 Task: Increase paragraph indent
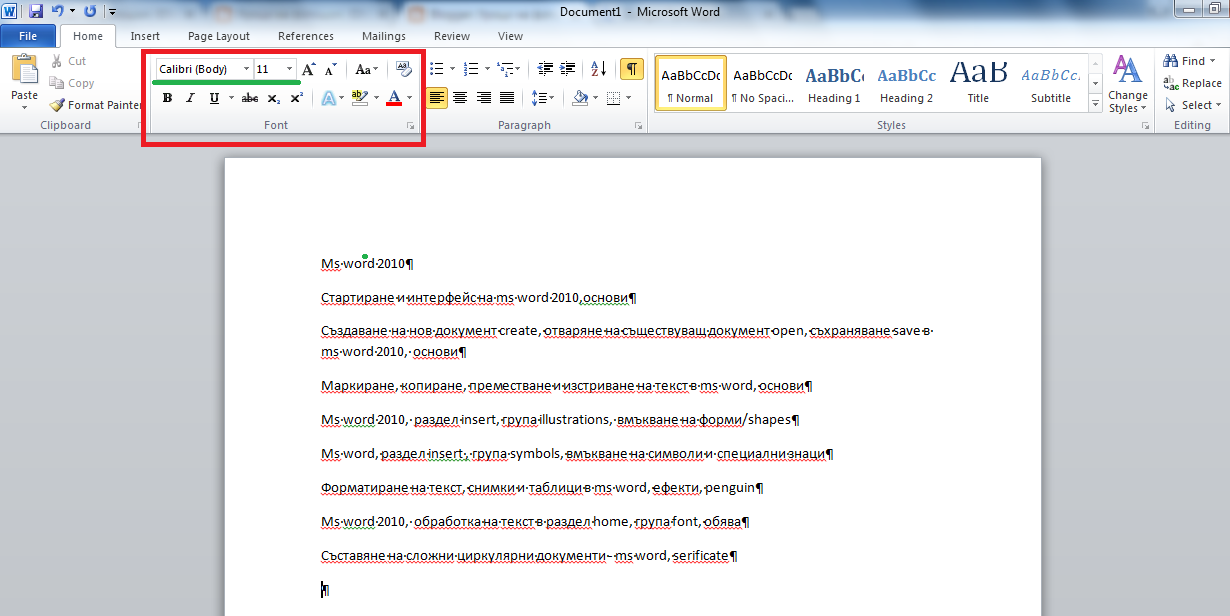point(568,69)
